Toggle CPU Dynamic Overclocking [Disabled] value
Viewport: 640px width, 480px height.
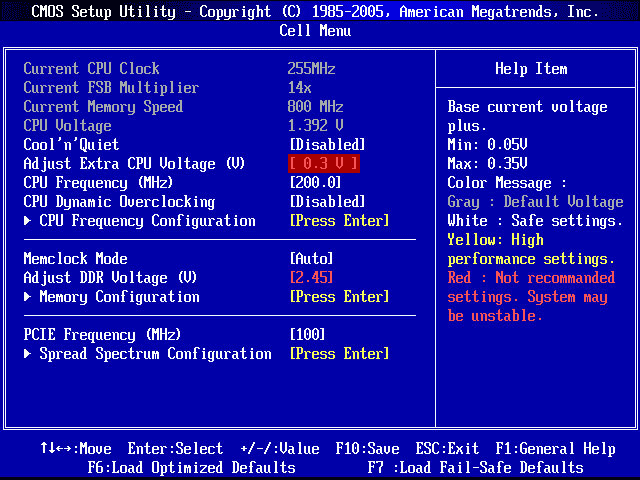click(x=327, y=202)
